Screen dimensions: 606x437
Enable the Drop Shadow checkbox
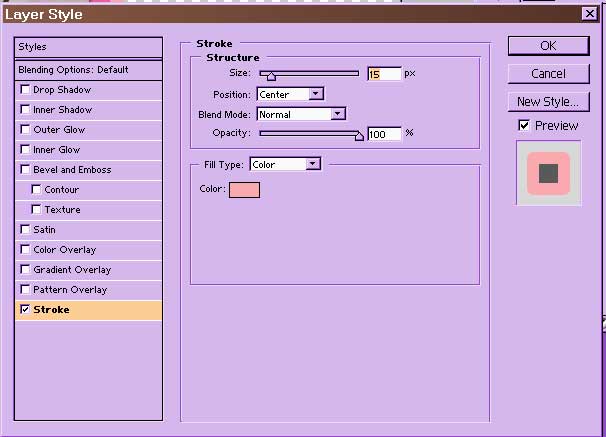point(25,90)
